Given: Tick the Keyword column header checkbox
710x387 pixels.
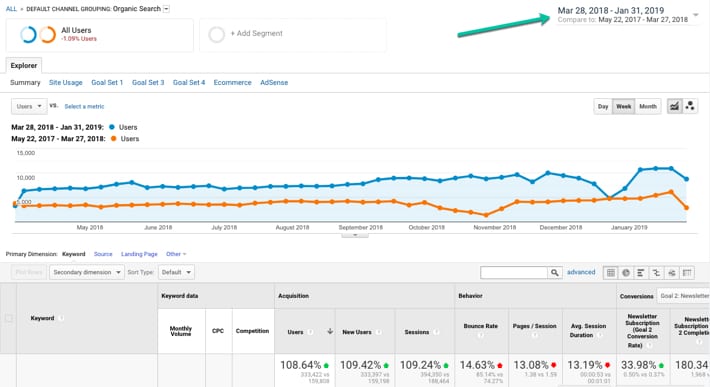Looking at the screenshot, I should [x=9, y=318].
